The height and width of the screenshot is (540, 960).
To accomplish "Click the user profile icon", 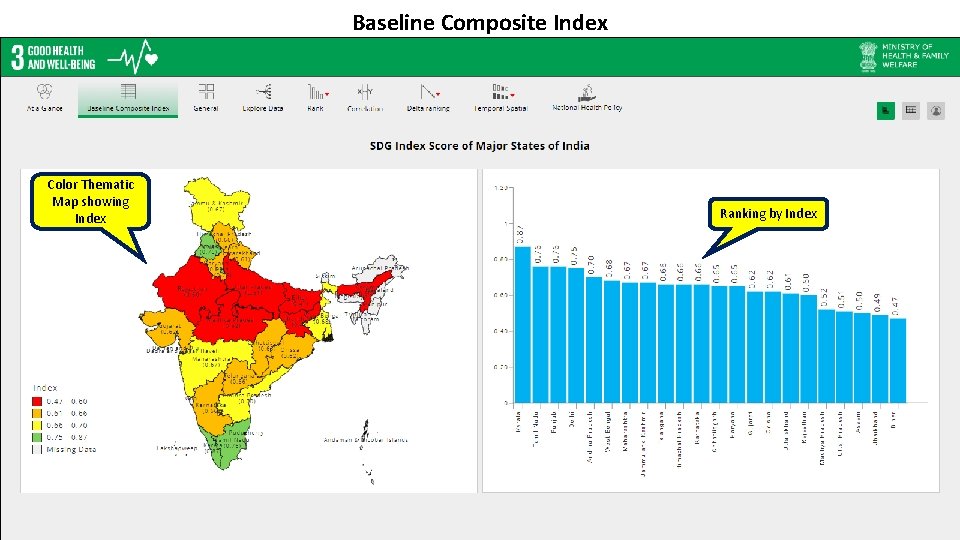I will (x=936, y=111).
